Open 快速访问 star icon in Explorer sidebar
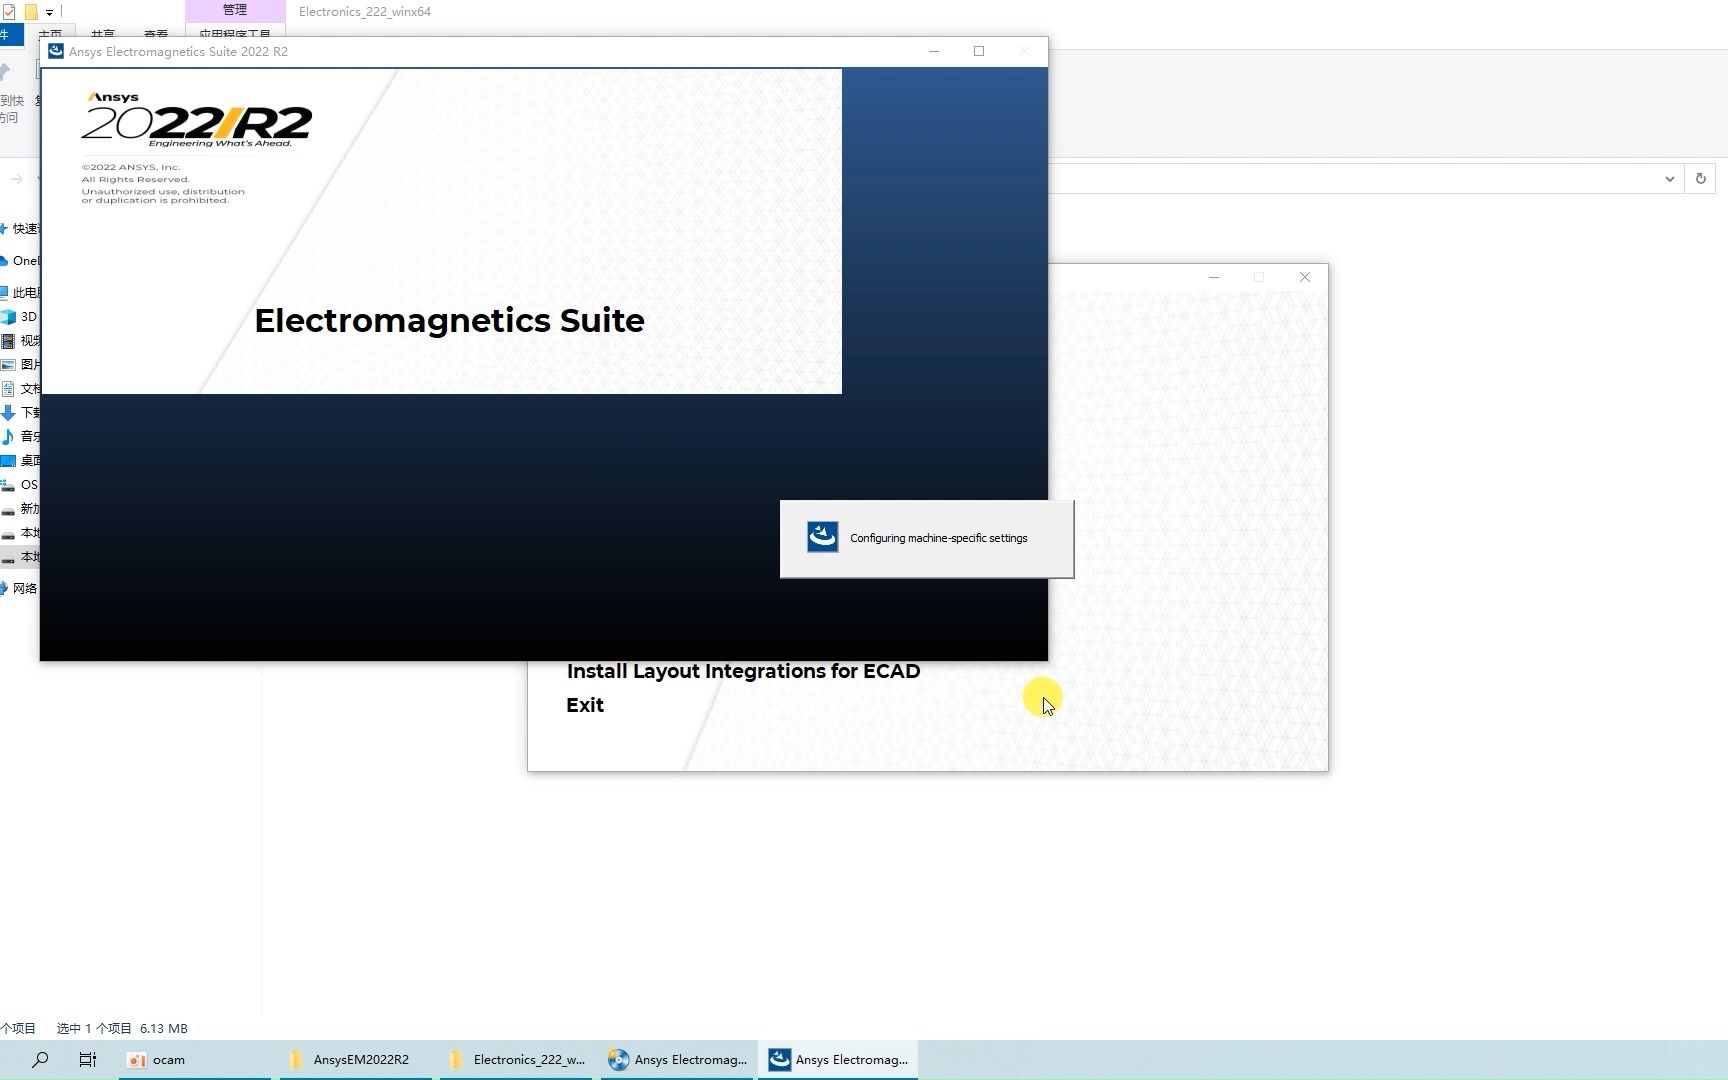Screen dimensions: 1728x1080 click(4, 229)
